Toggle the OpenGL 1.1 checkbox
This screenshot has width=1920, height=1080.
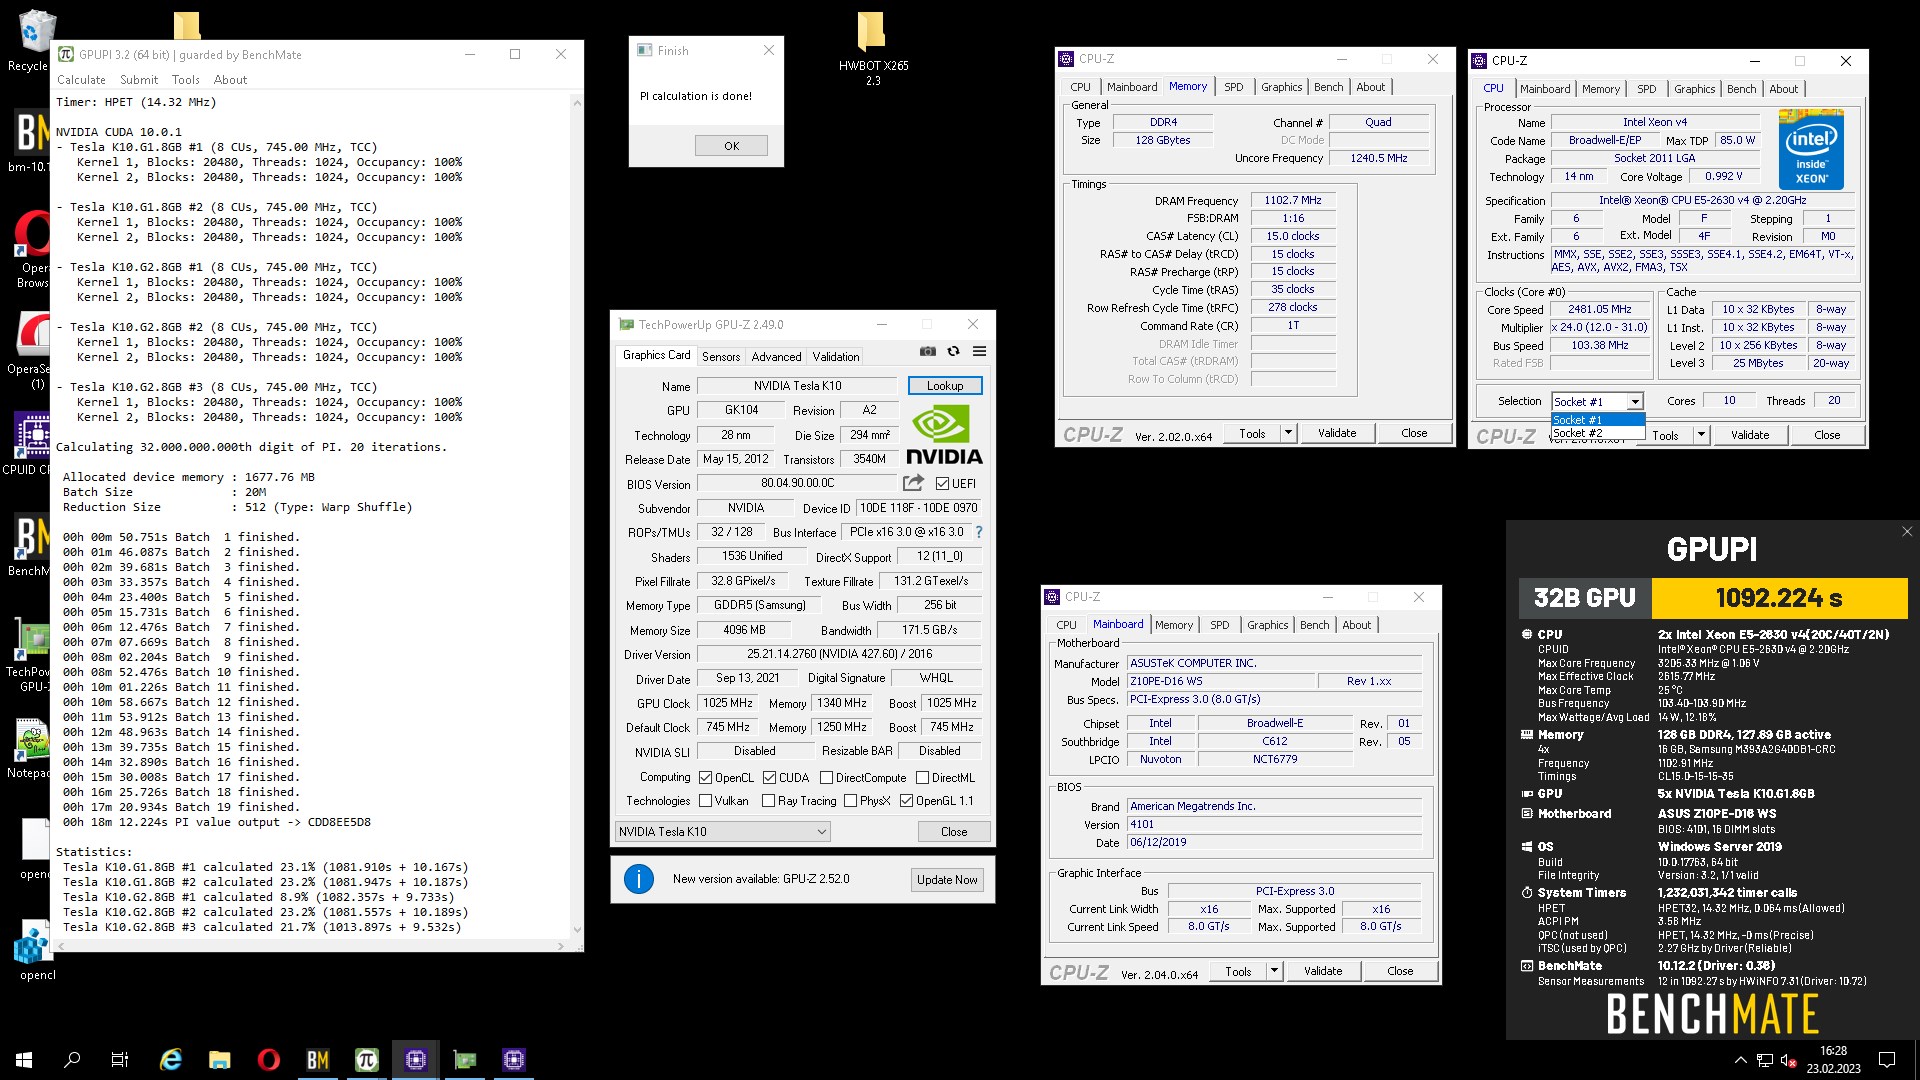(x=907, y=801)
